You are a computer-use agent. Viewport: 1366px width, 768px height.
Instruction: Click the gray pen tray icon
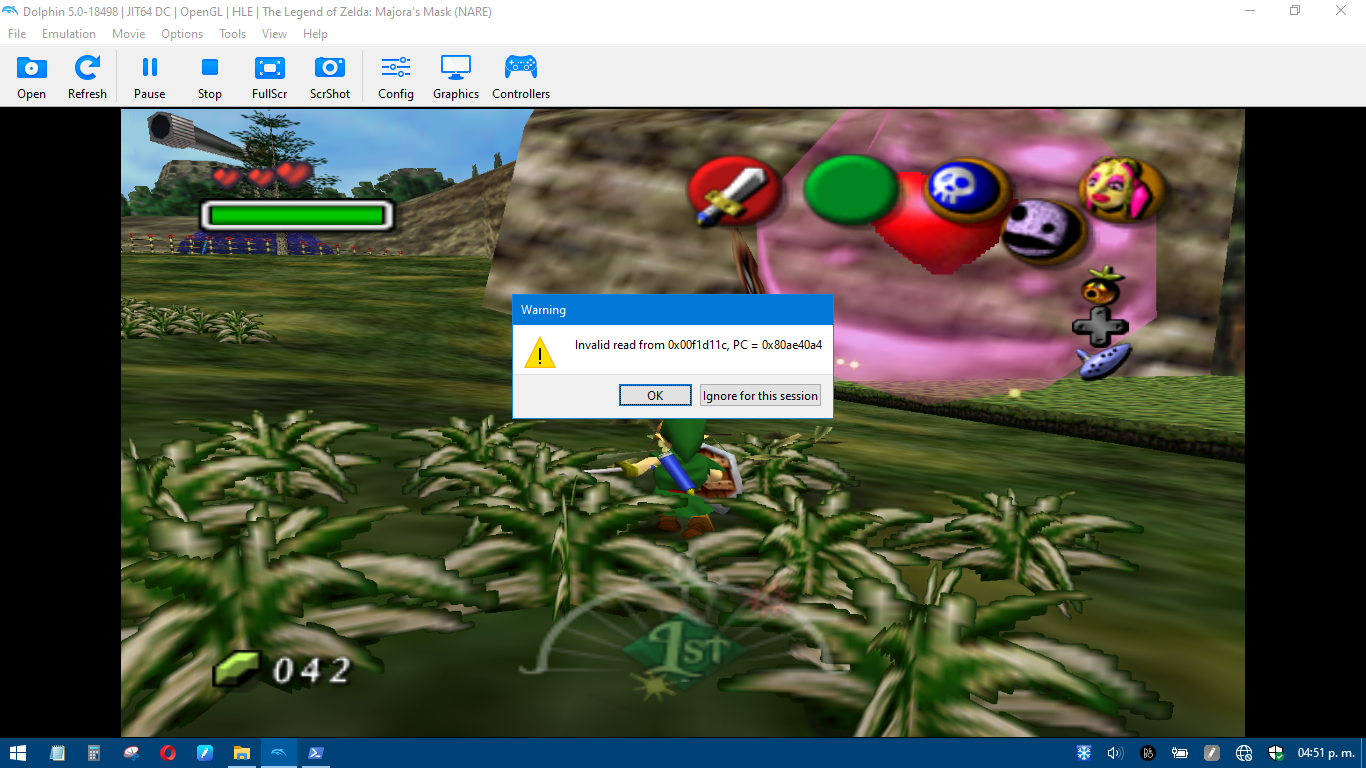pyautogui.click(x=1212, y=753)
